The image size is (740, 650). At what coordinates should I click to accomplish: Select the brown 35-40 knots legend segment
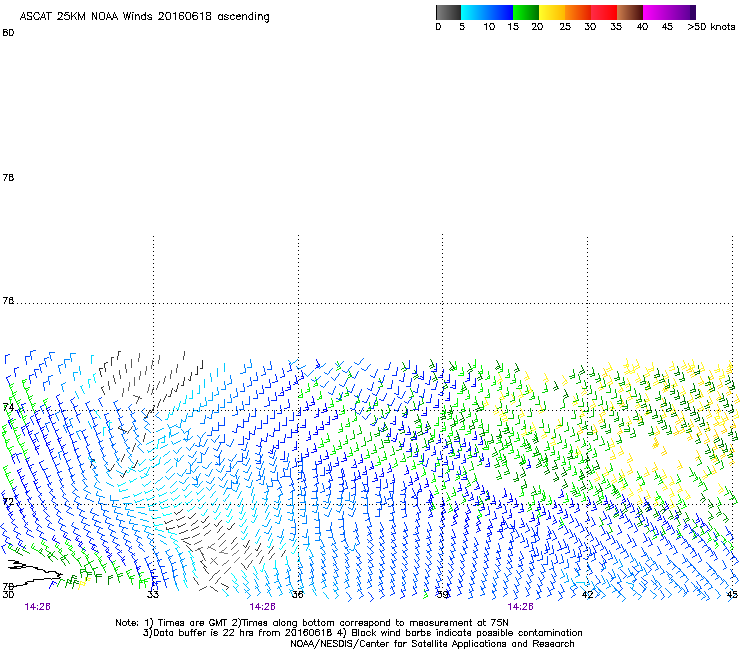630,12
